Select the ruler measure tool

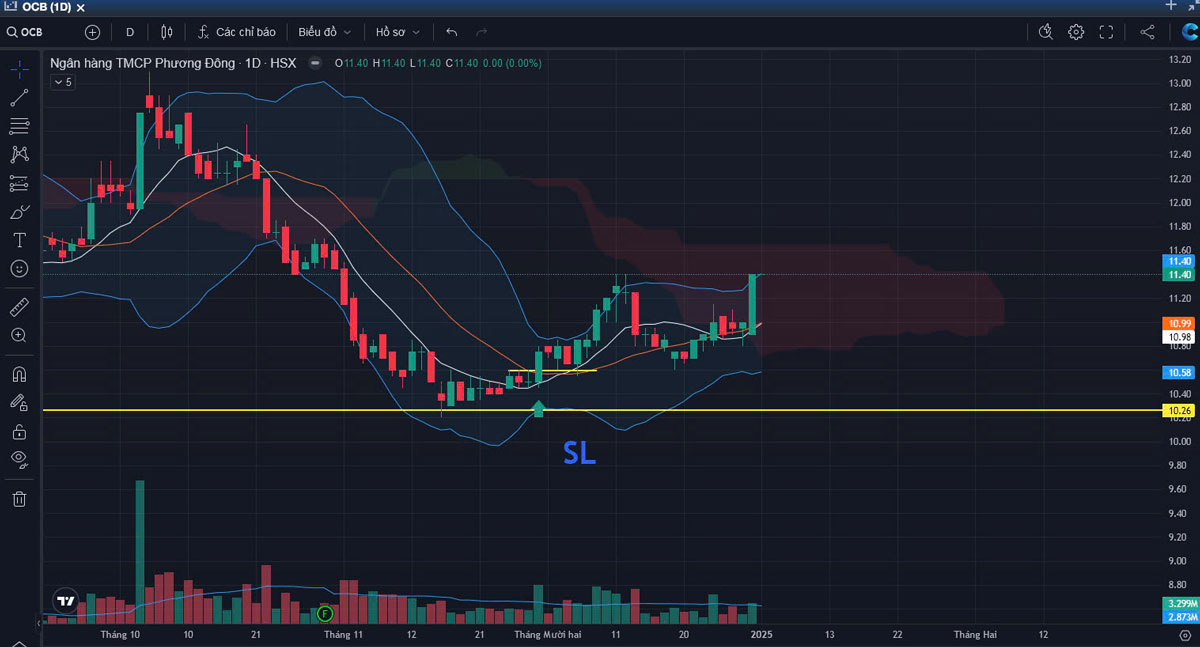pyautogui.click(x=19, y=307)
